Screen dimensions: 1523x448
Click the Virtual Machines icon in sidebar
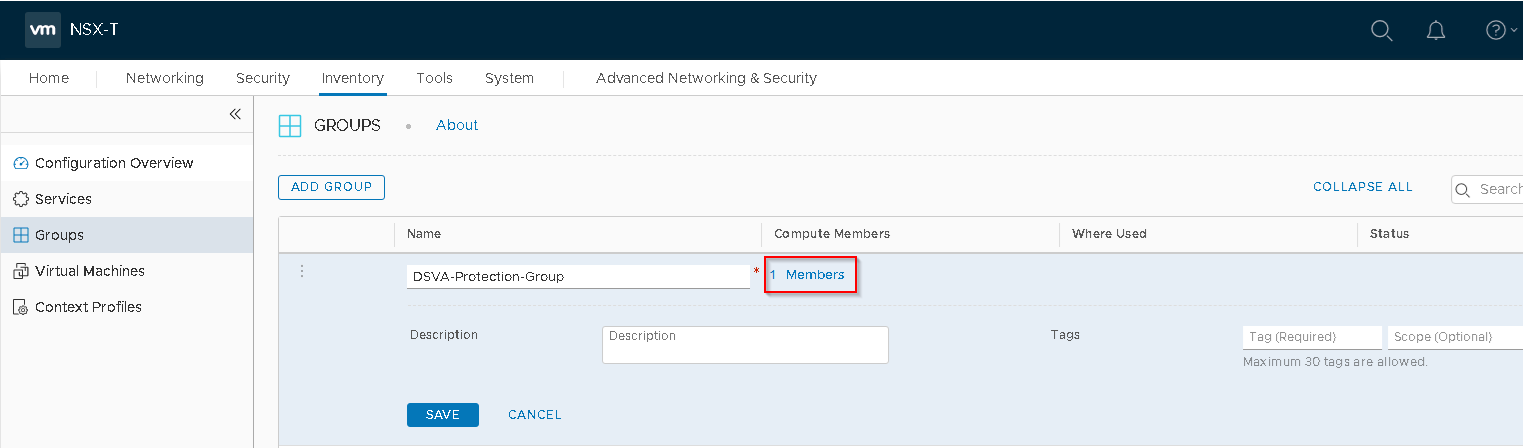(21, 271)
